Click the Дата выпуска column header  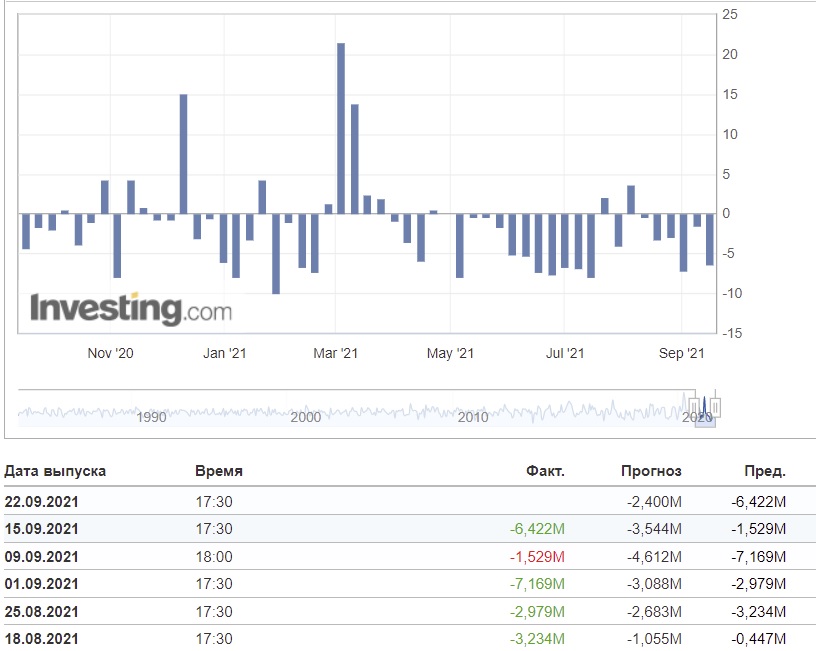click(55, 471)
